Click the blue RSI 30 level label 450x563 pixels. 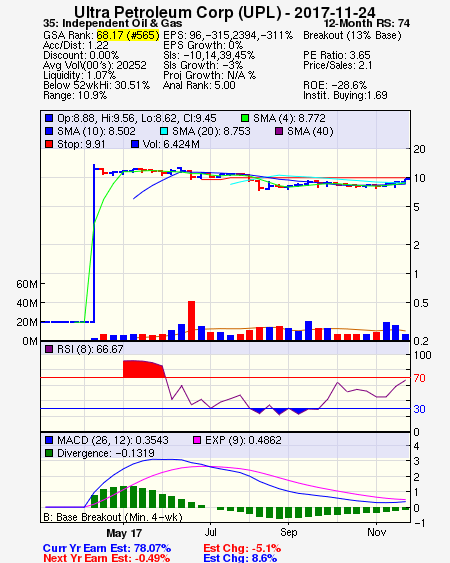pyautogui.click(x=419, y=409)
